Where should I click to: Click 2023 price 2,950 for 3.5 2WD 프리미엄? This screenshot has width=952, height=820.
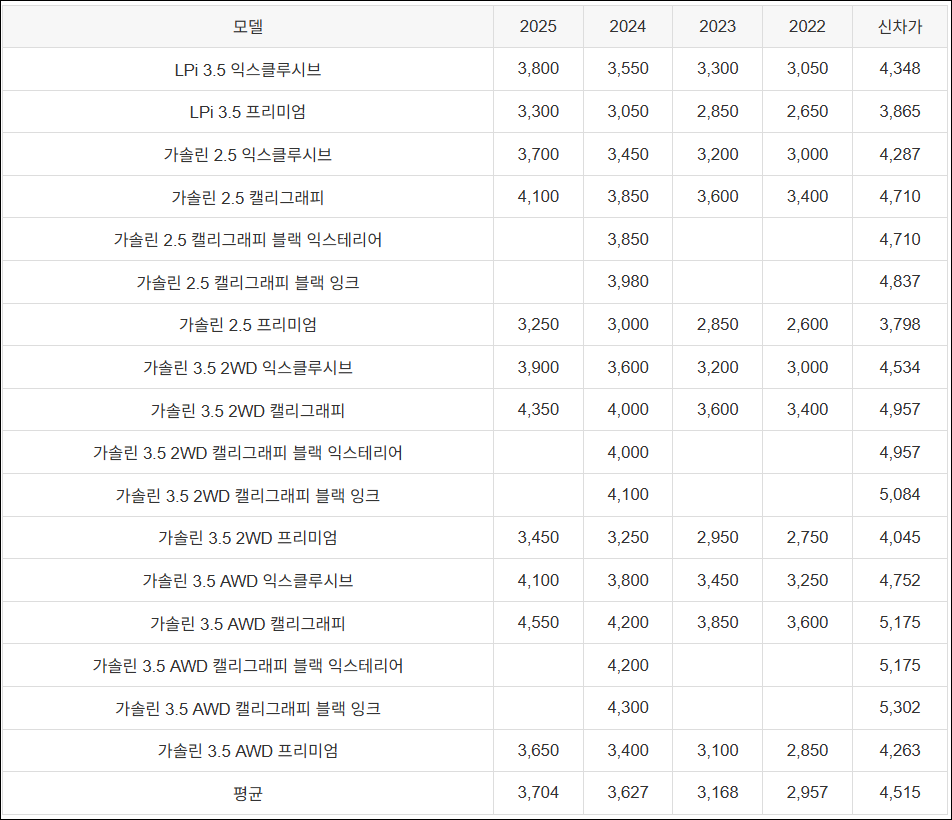(718, 537)
